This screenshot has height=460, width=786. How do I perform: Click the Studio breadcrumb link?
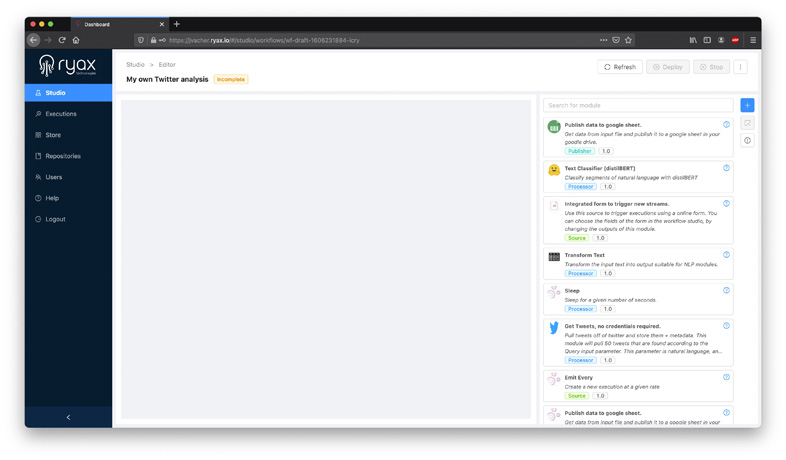(135, 65)
